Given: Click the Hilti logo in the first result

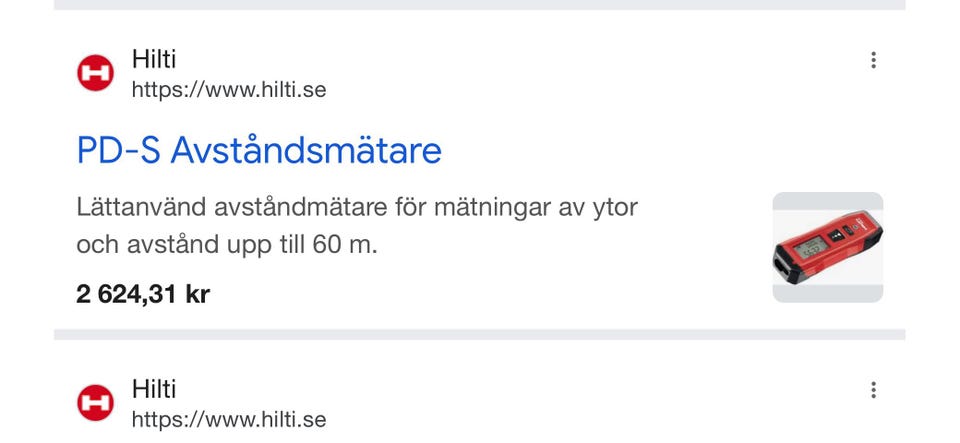Looking at the screenshot, I should click(x=96, y=74).
